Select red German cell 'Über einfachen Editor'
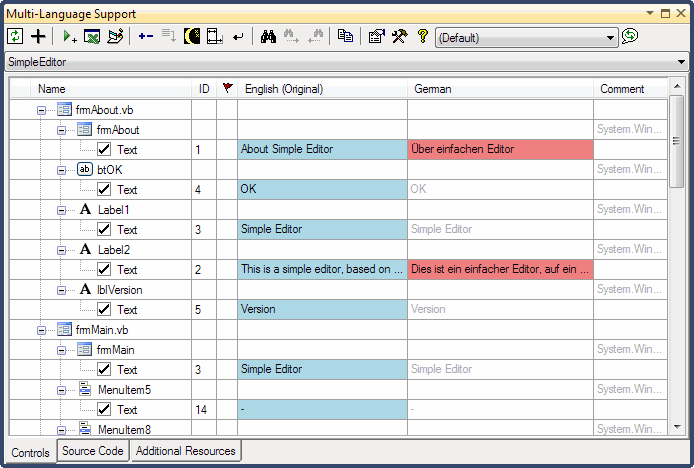Screen dimensions: 694x468 click(x=500, y=149)
